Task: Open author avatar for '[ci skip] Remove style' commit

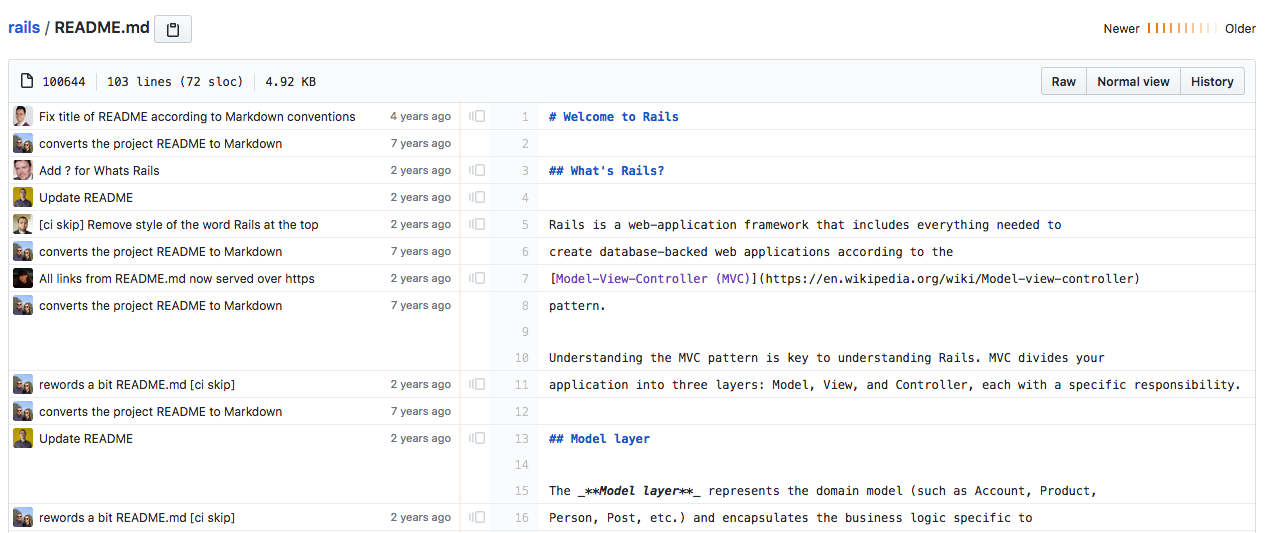Action: click(x=22, y=224)
